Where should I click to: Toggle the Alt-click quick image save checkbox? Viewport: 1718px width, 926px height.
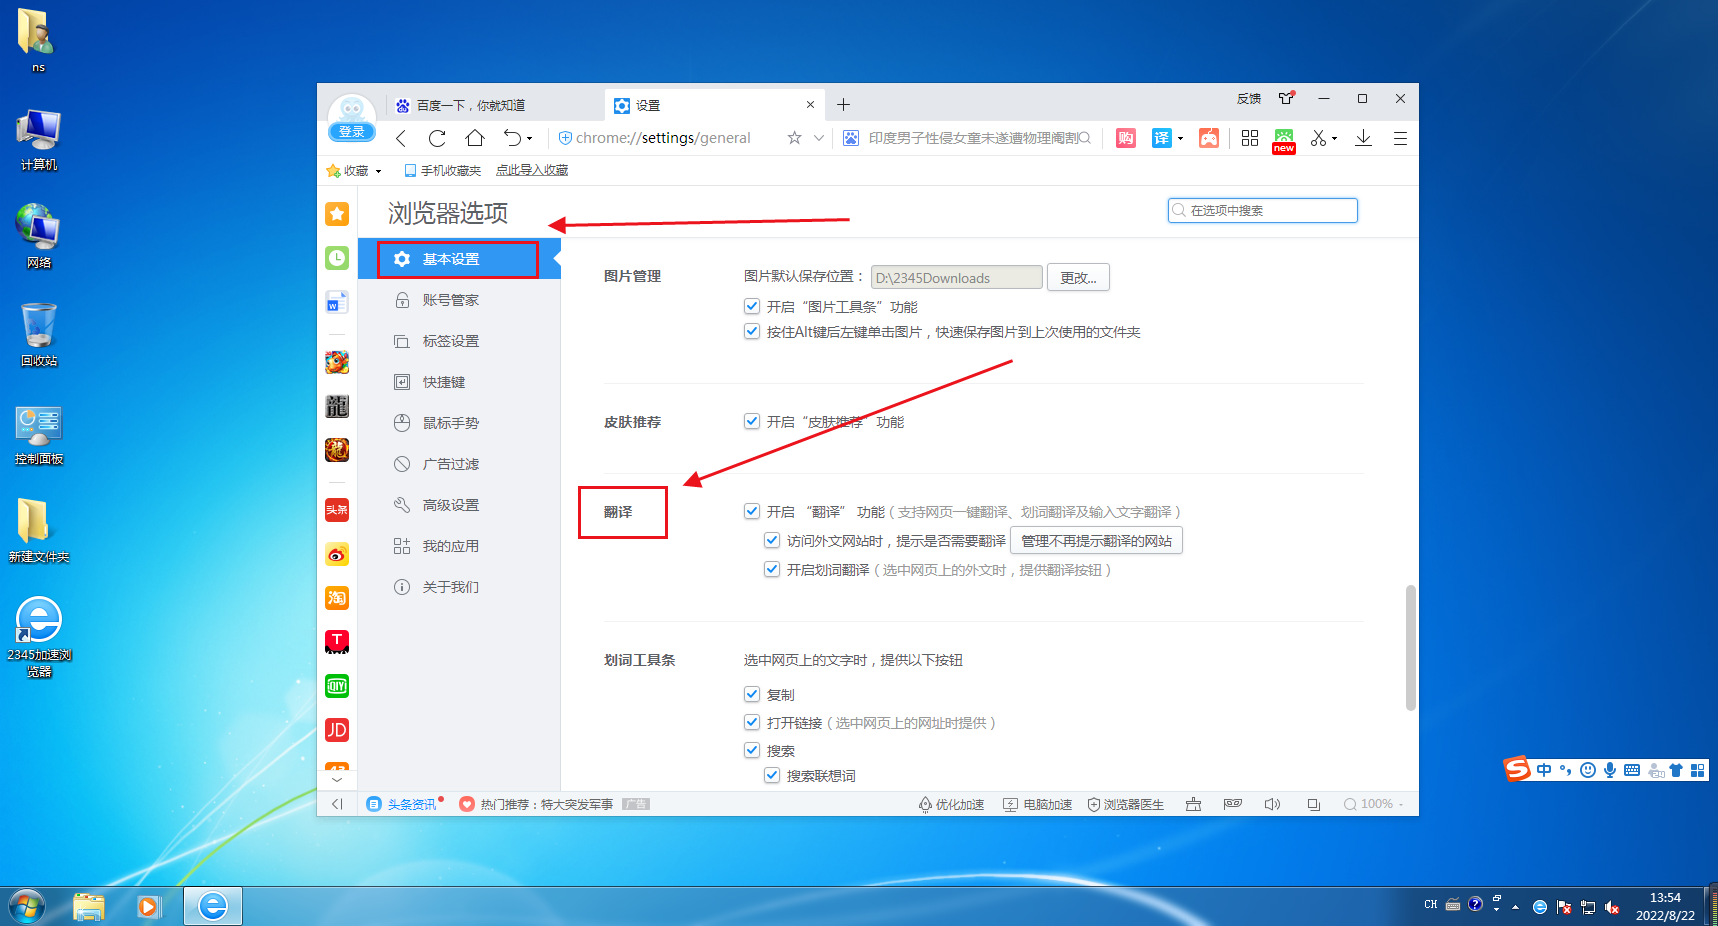tap(752, 331)
